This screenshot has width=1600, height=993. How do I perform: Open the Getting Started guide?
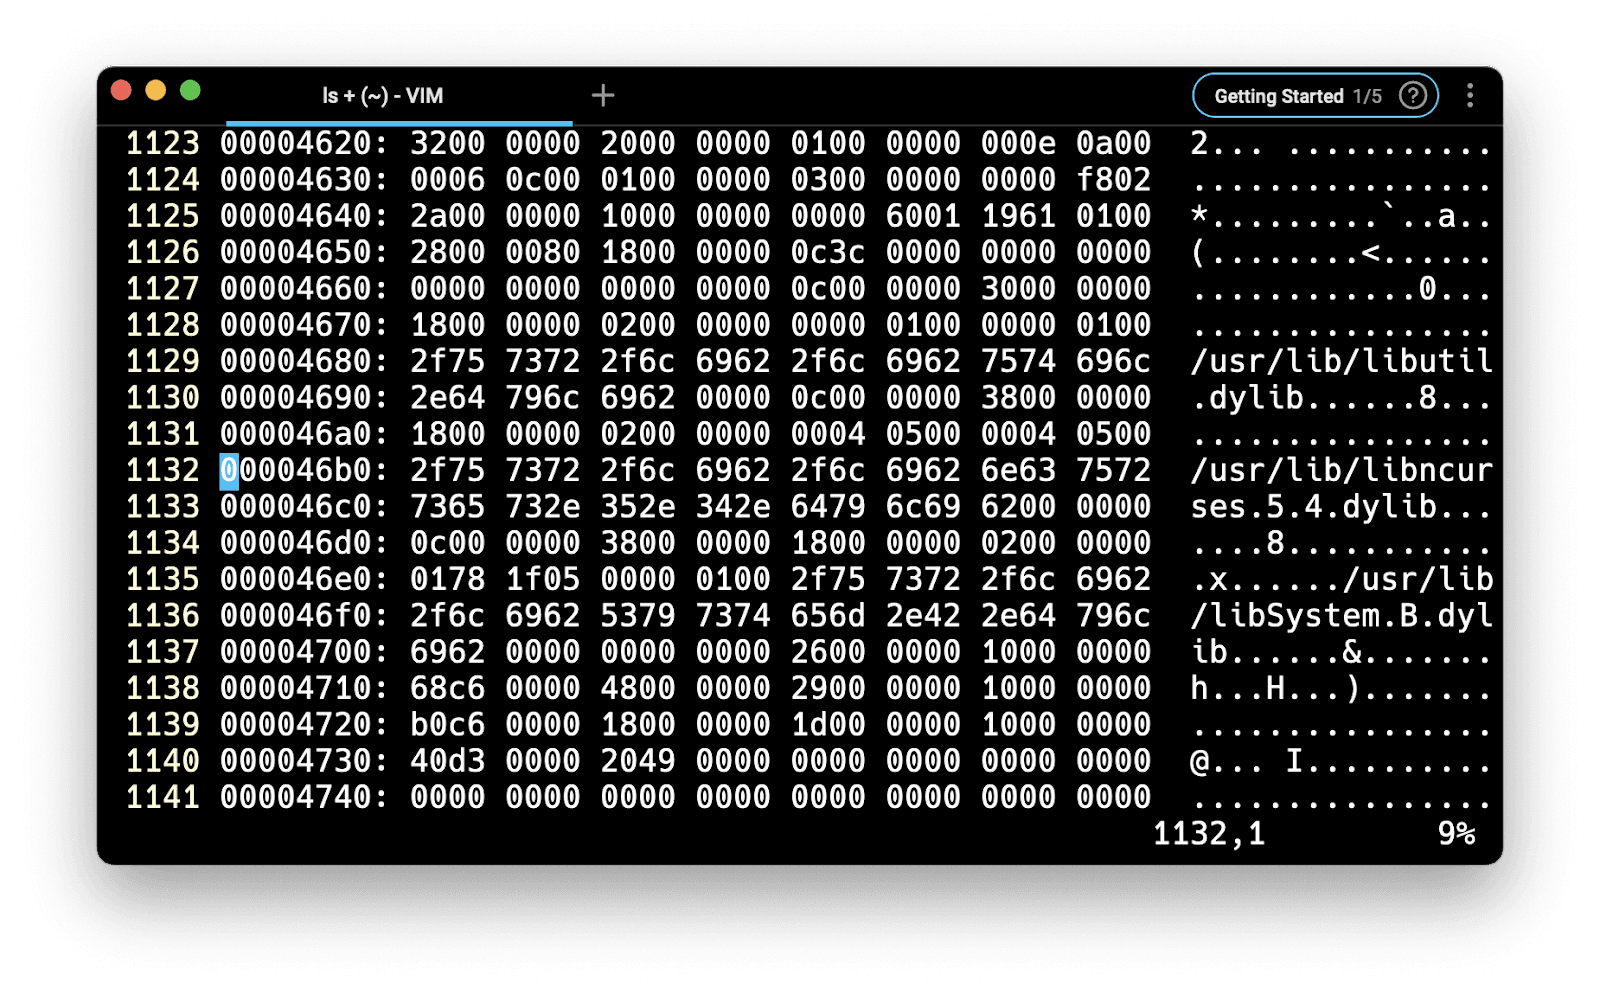coord(1278,96)
